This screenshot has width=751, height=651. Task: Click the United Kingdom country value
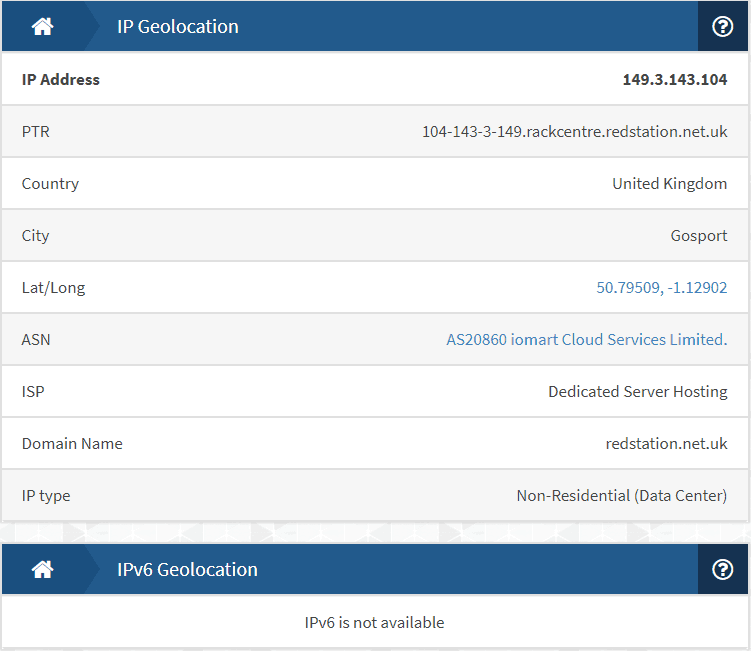click(670, 183)
